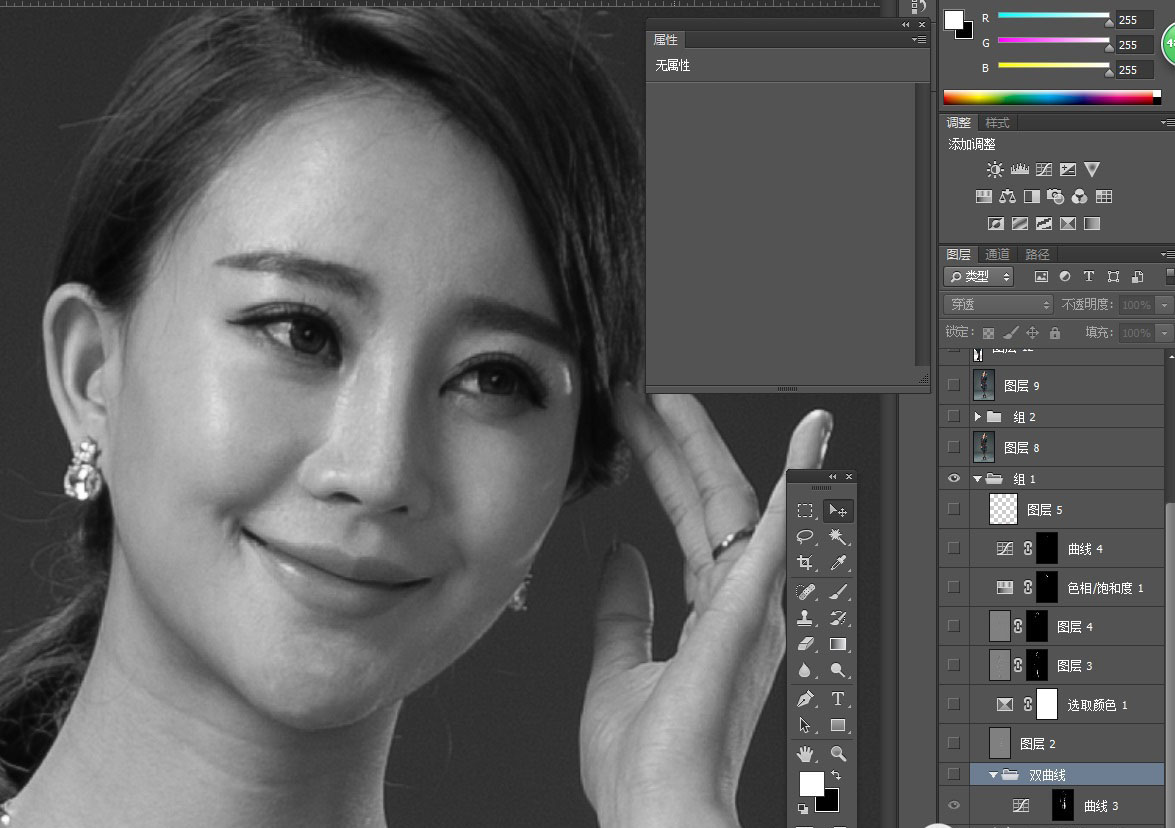The image size is (1175, 828).
Task: Add a Levels adjustment
Action: [x=1019, y=170]
